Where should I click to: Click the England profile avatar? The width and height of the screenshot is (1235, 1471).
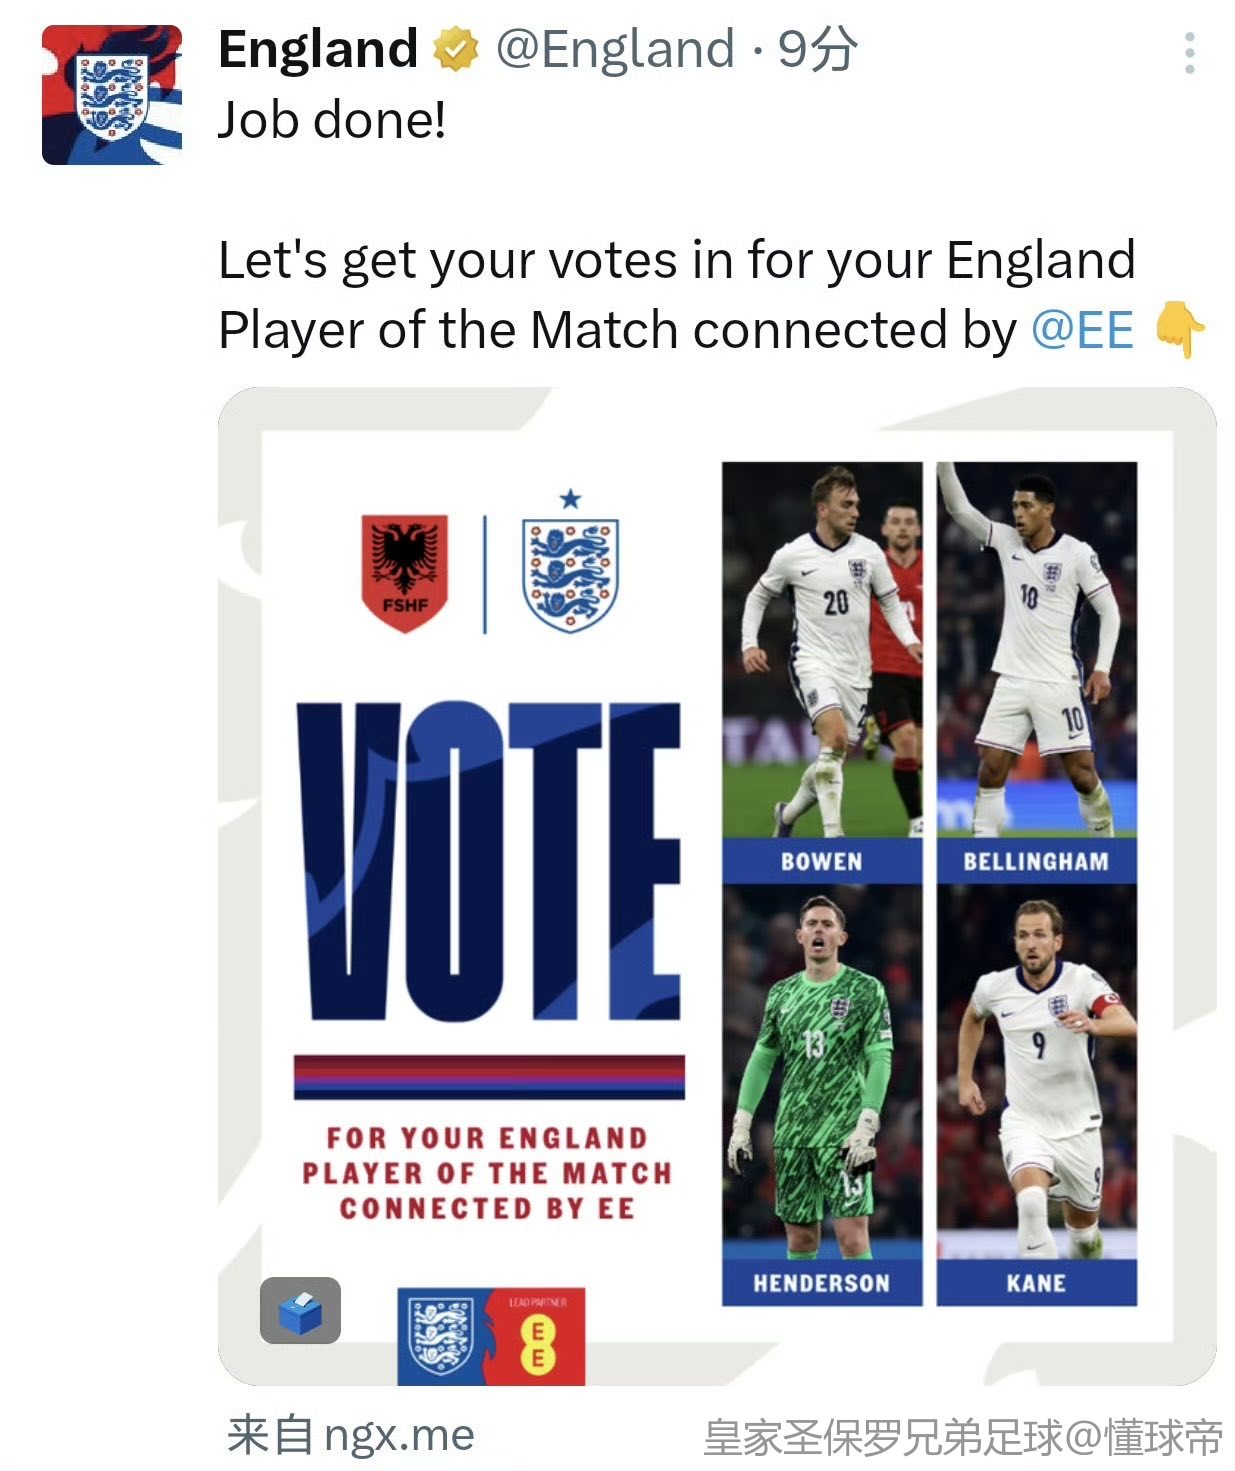point(112,95)
